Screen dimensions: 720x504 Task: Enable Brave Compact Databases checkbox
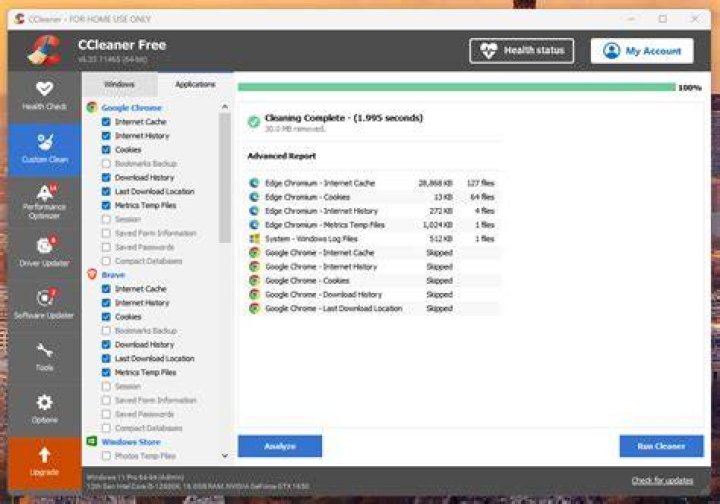[106, 428]
